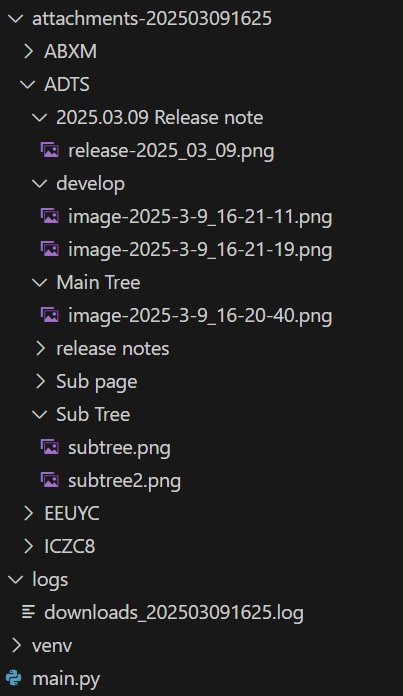Expand the ABXM folder chevron
Image resolution: width=403 pixels, height=696 pixels.
[x=28, y=51]
